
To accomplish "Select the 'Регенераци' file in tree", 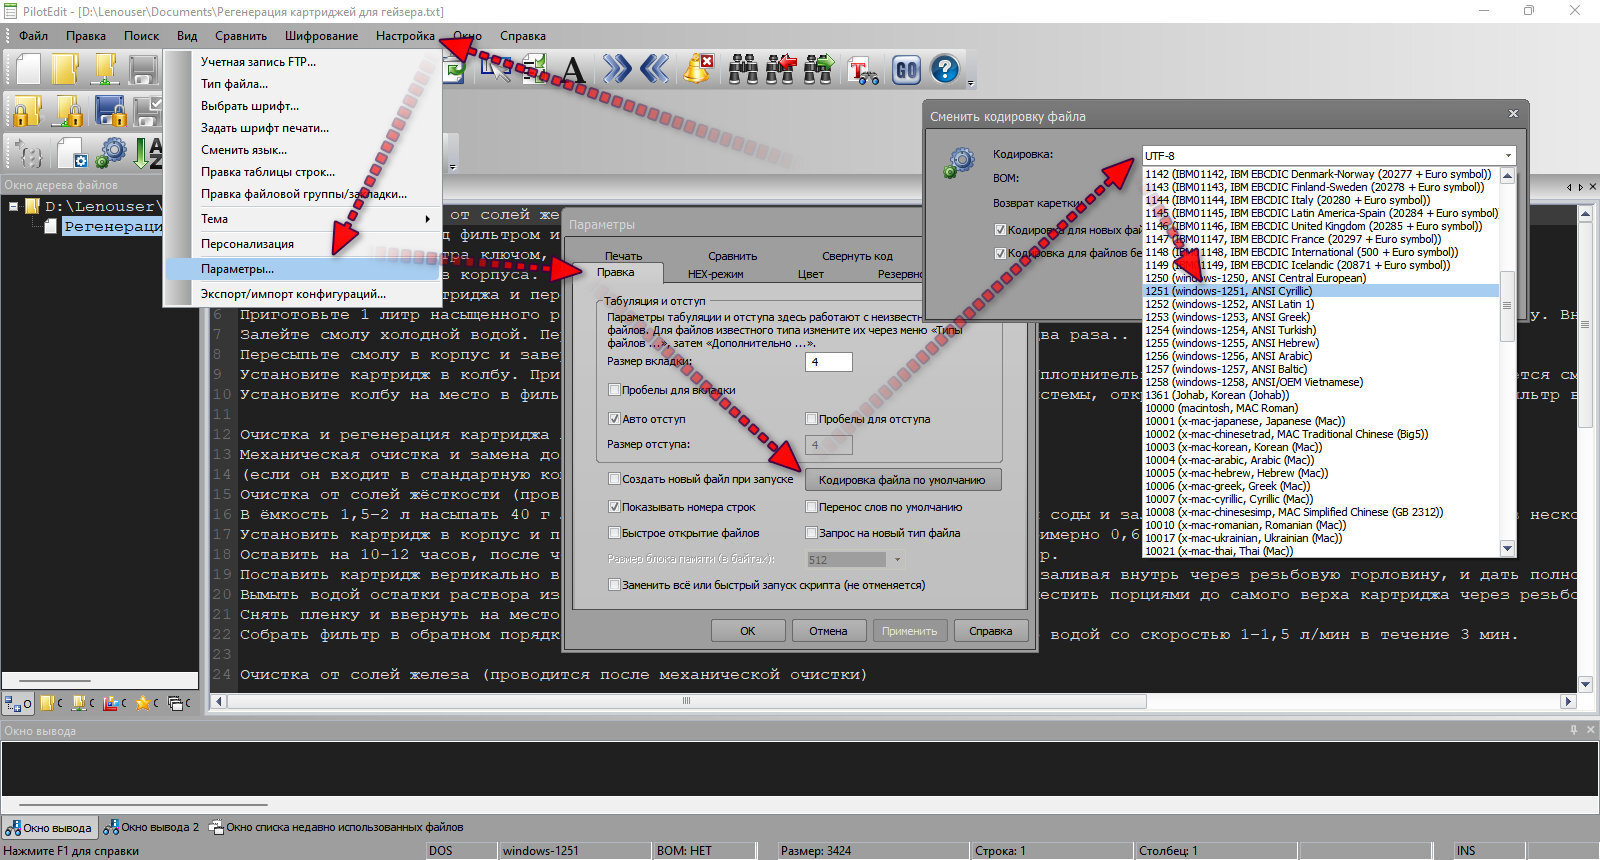I will coord(112,227).
